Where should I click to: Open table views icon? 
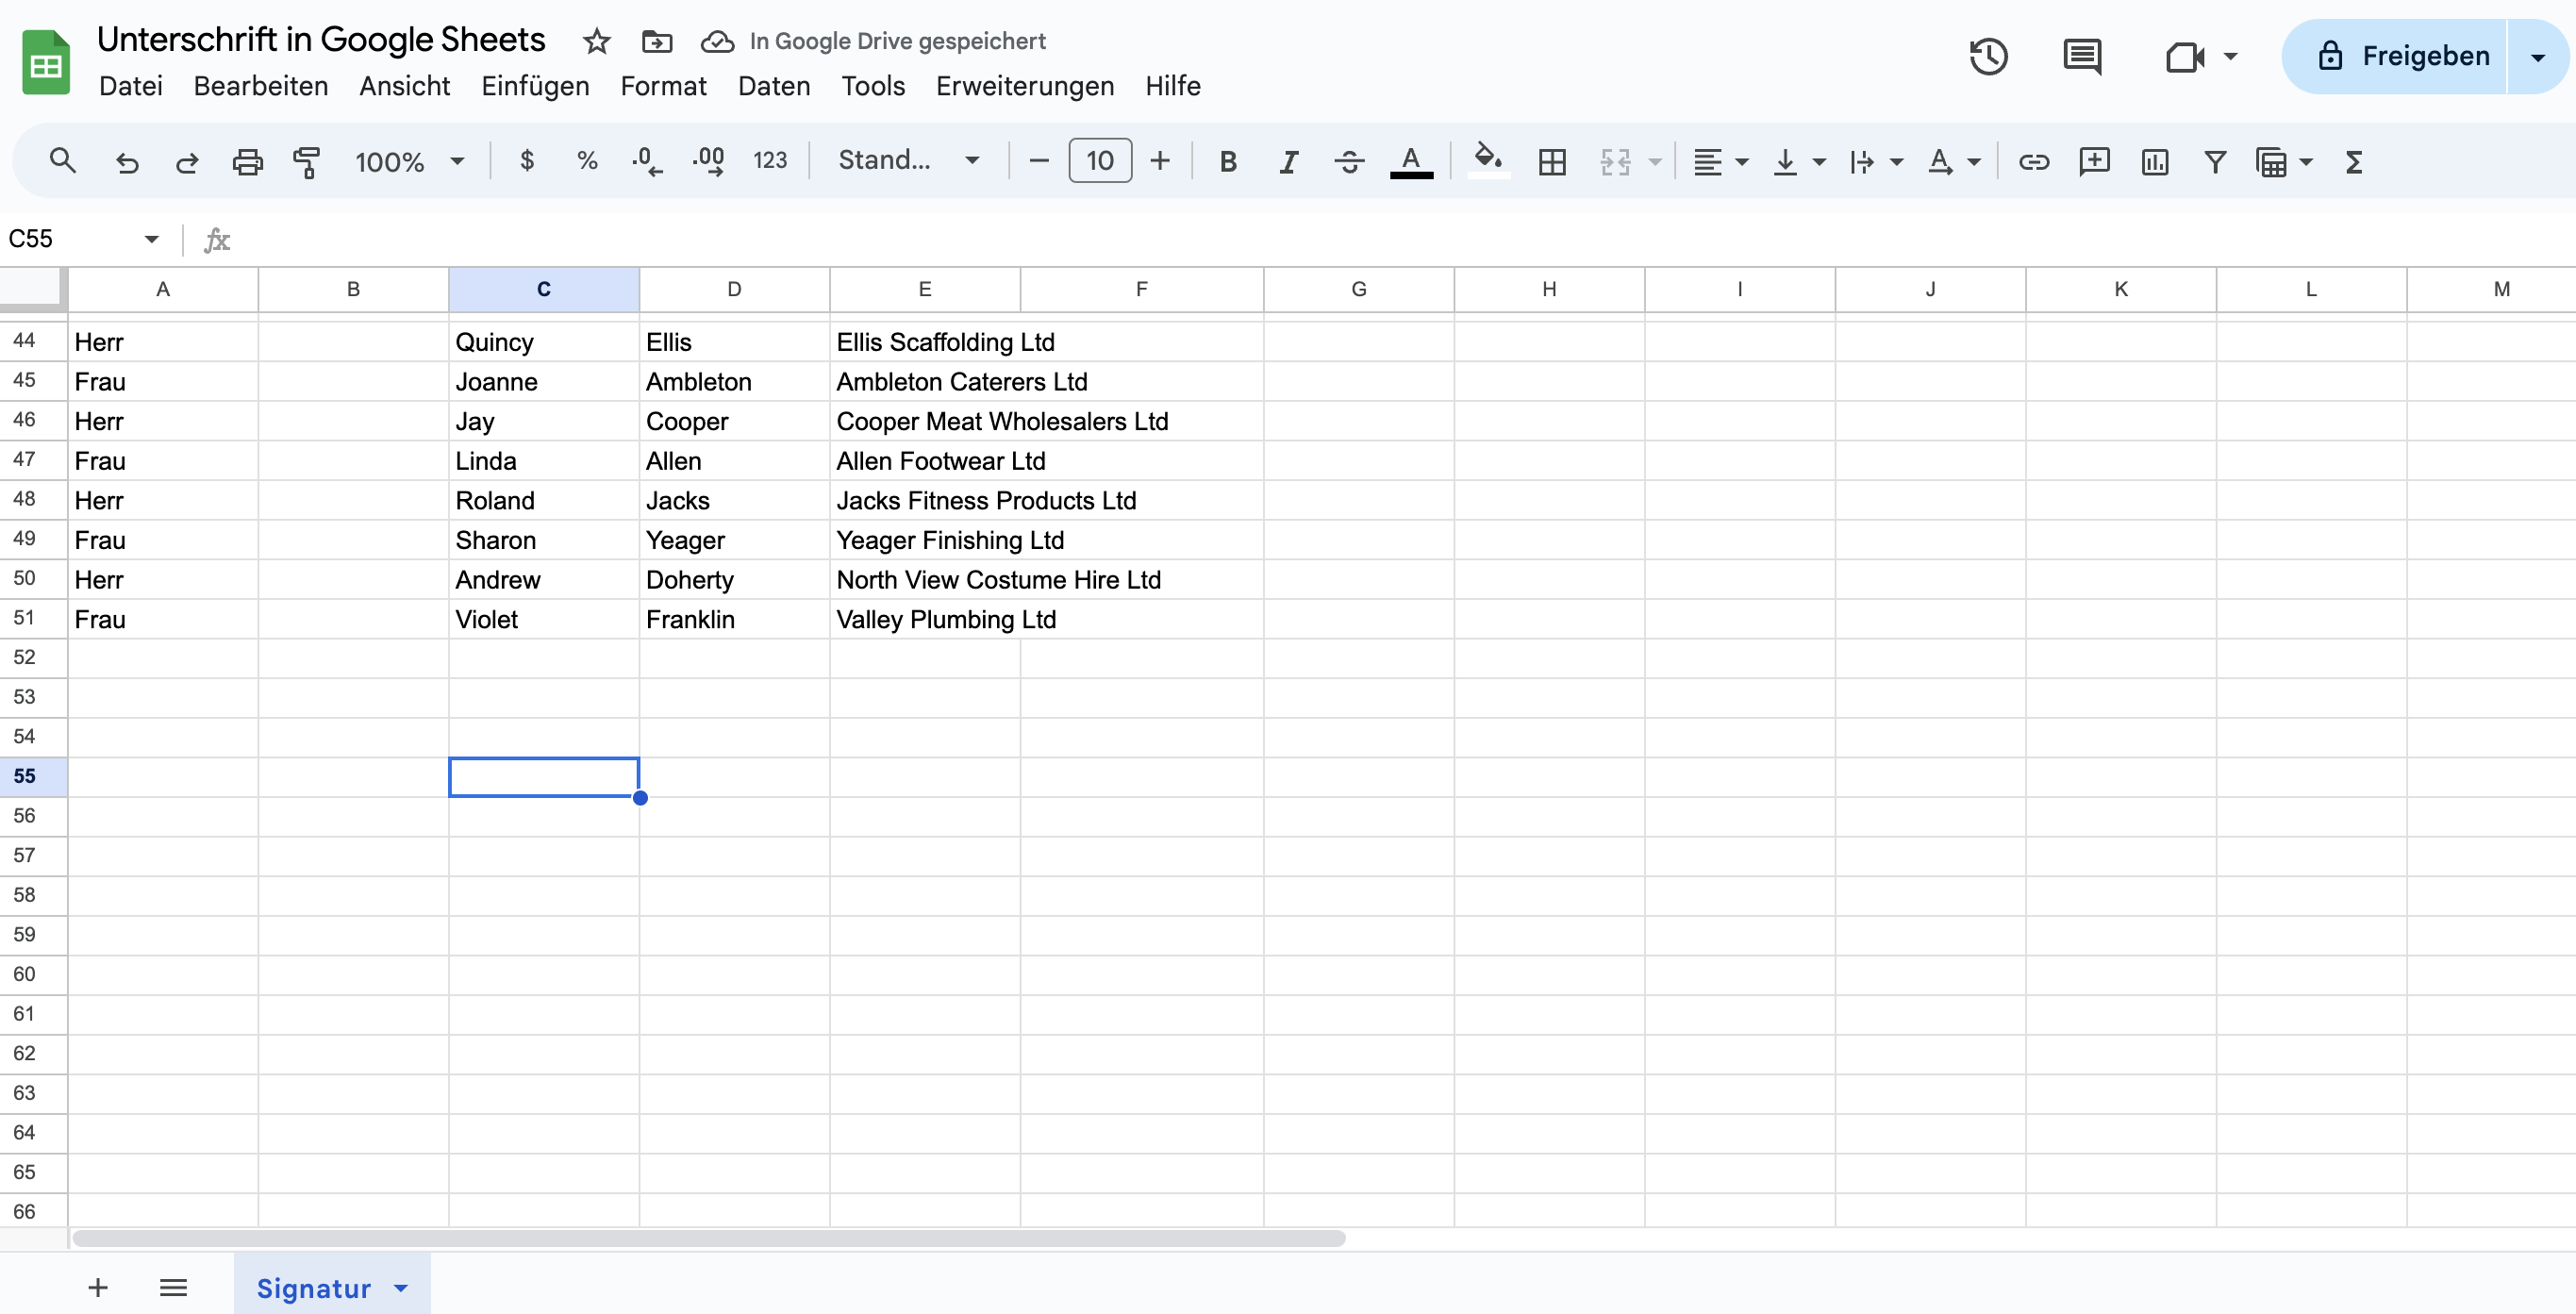[x=2272, y=161]
